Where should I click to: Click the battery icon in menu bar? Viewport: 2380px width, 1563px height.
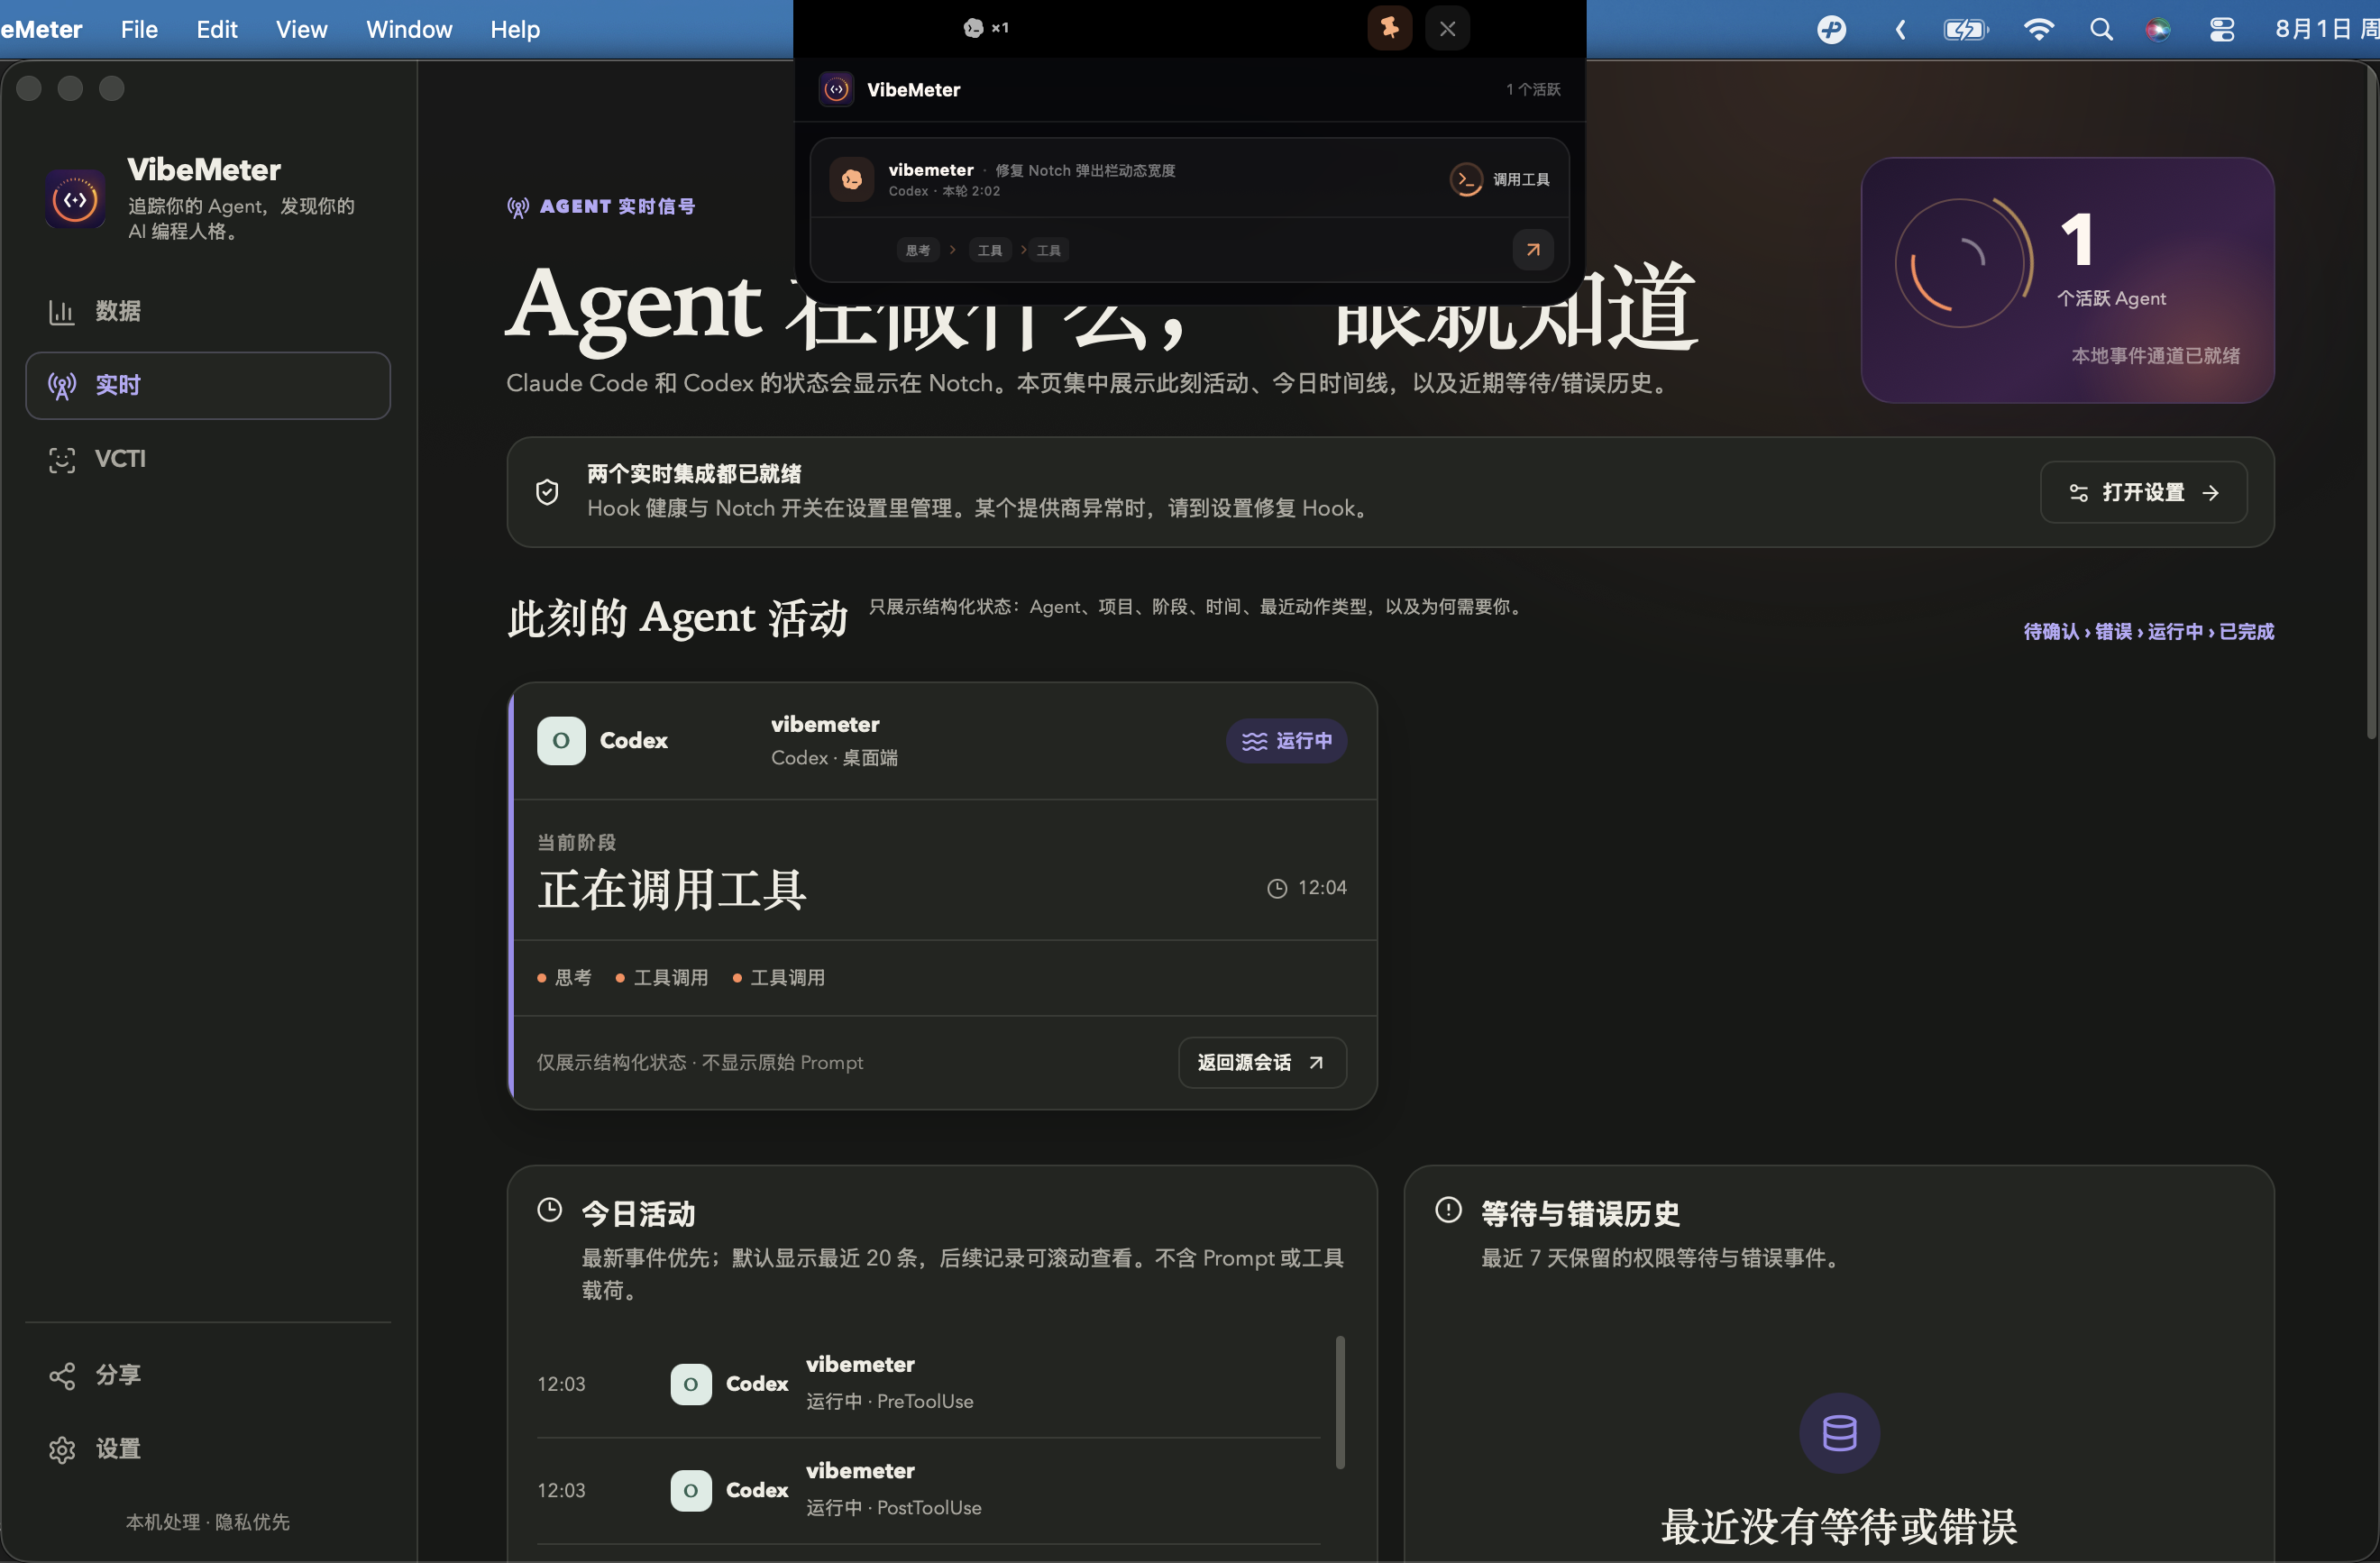pyautogui.click(x=1966, y=29)
